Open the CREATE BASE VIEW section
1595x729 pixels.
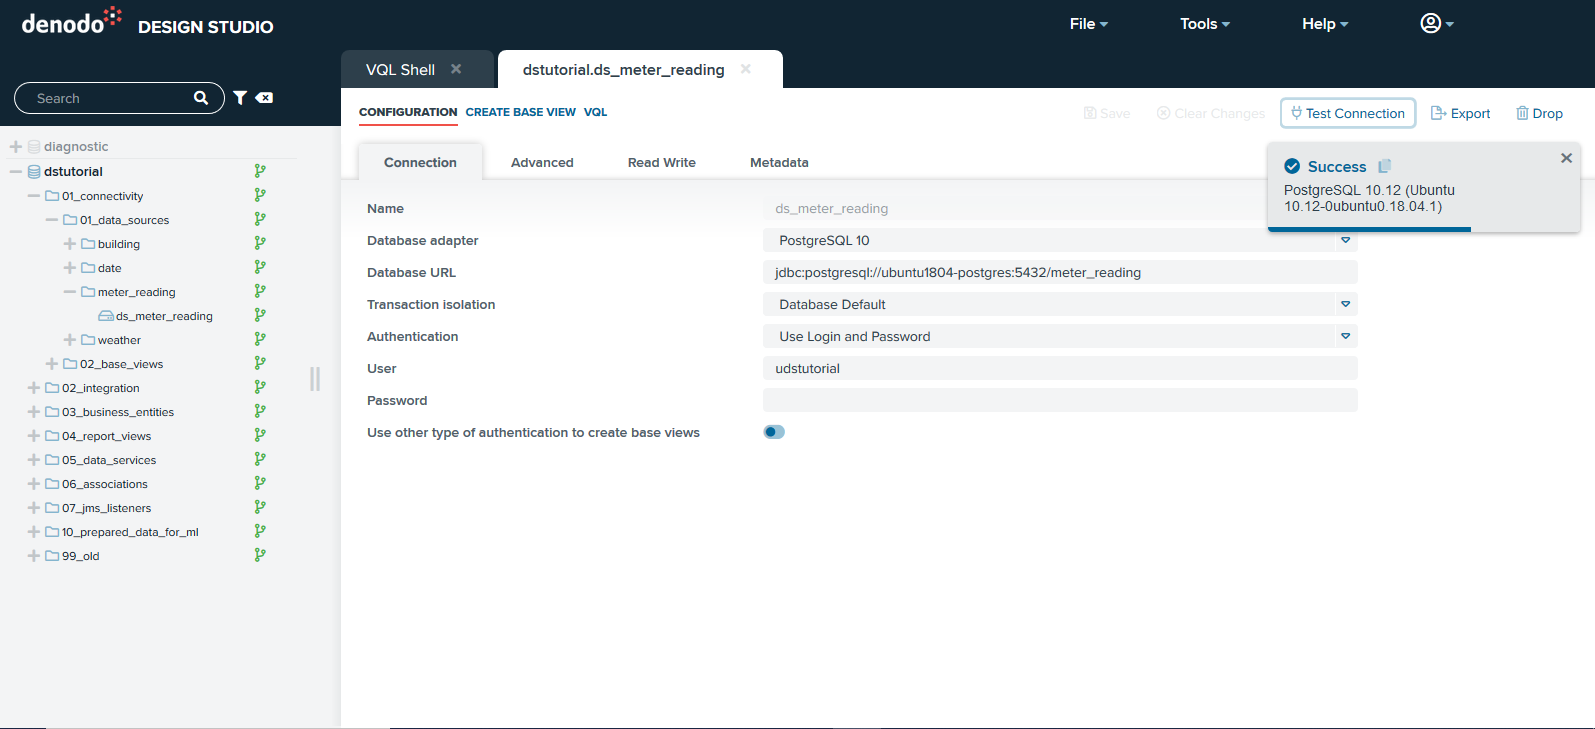point(520,112)
